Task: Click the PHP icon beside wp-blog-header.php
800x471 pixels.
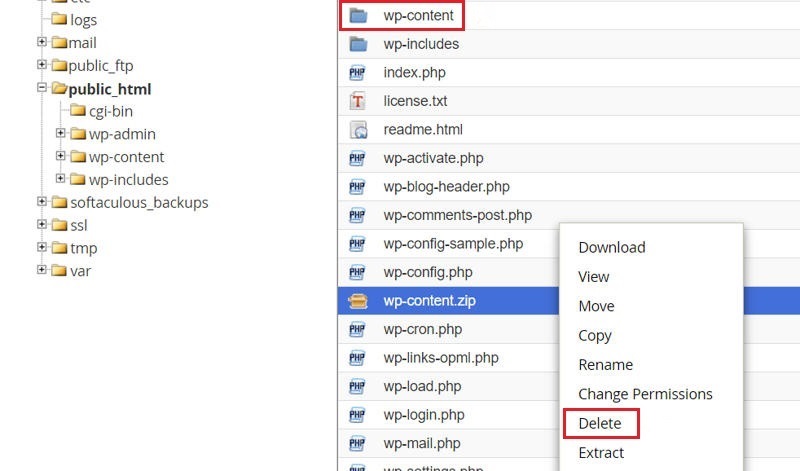Action: 357,187
